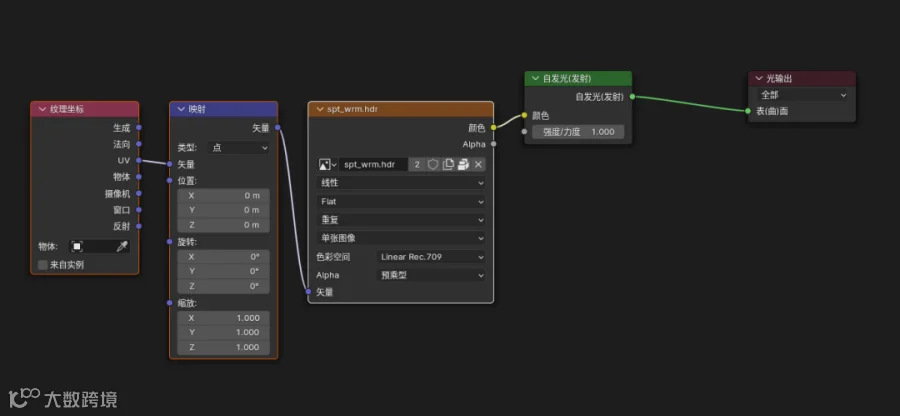Click the new image duplicate icon
This screenshot has width=900, height=416.
coord(448,165)
